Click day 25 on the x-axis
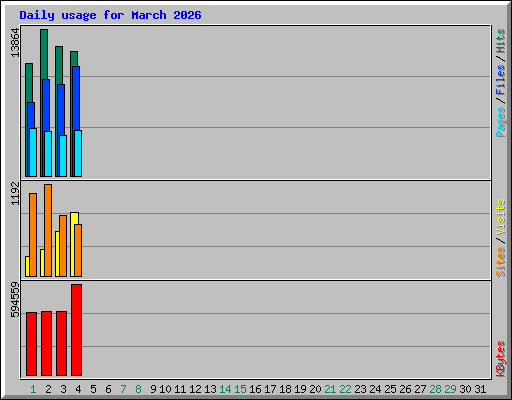The image size is (512, 400). (x=390, y=389)
